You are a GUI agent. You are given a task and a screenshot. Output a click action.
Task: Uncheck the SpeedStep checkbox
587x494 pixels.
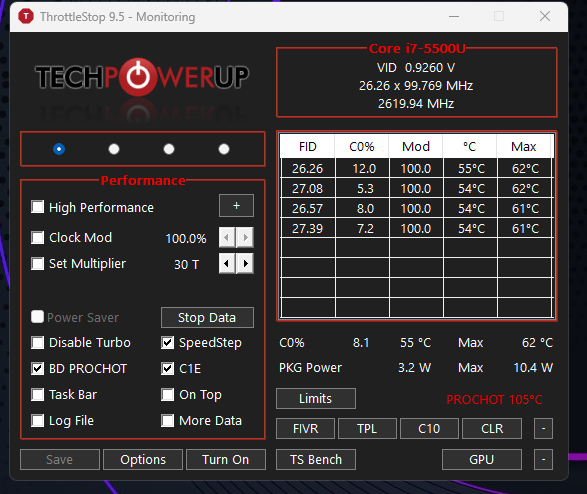pyautogui.click(x=167, y=342)
